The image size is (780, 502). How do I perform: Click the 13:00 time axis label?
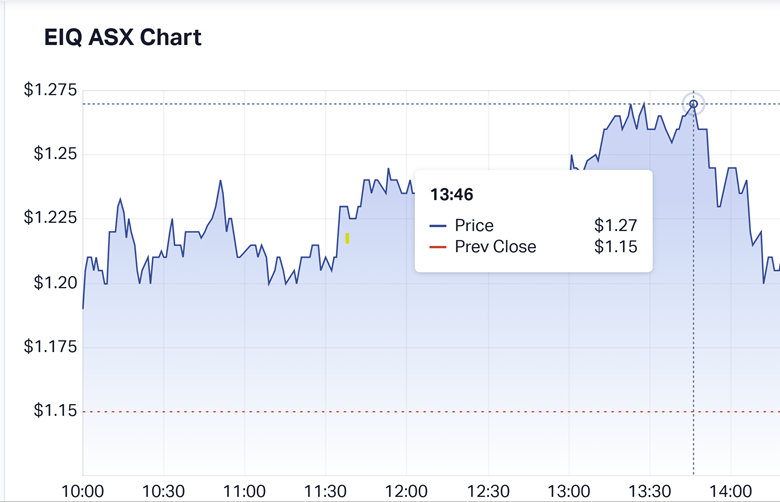click(569, 490)
